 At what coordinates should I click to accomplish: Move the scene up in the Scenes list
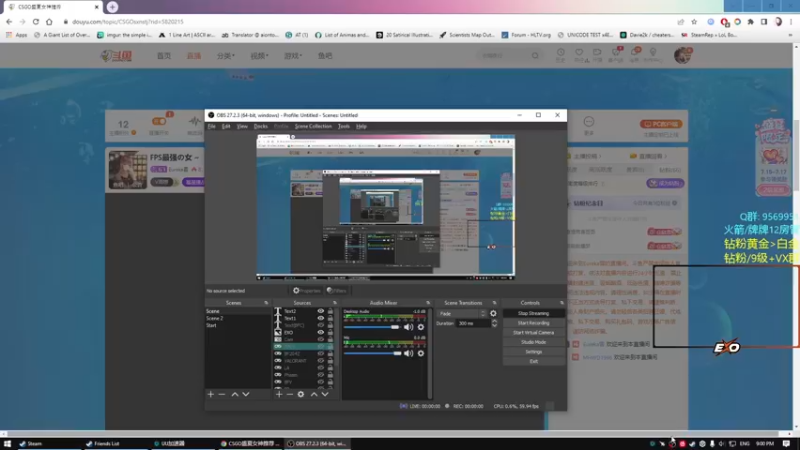coord(235,394)
